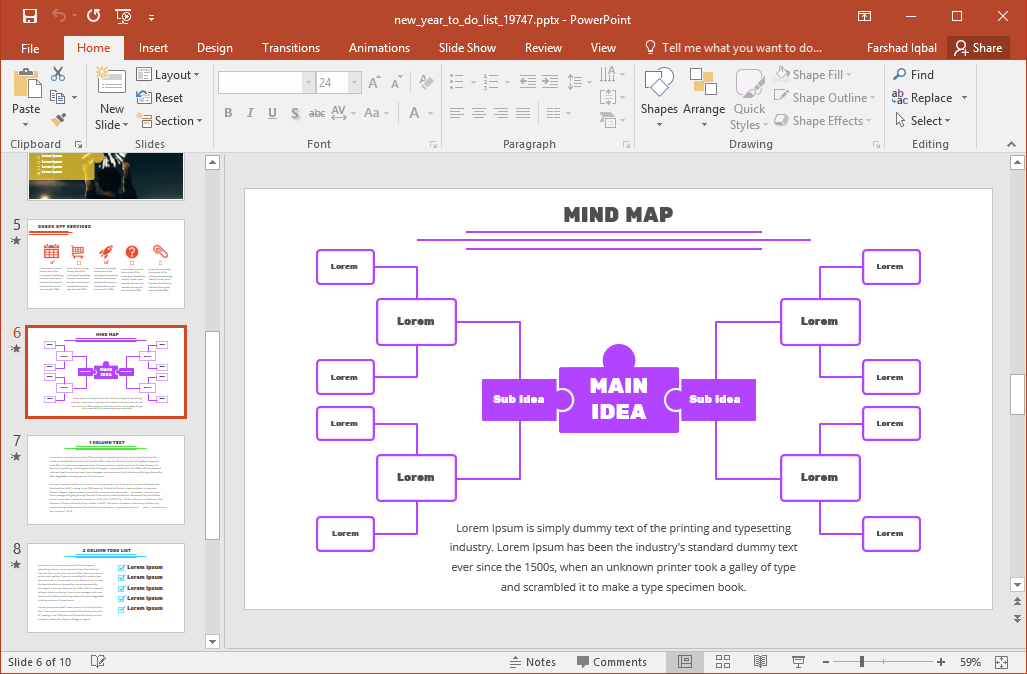Open the font size dropdown
The width and height of the screenshot is (1027, 674).
pyautogui.click(x=352, y=83)
